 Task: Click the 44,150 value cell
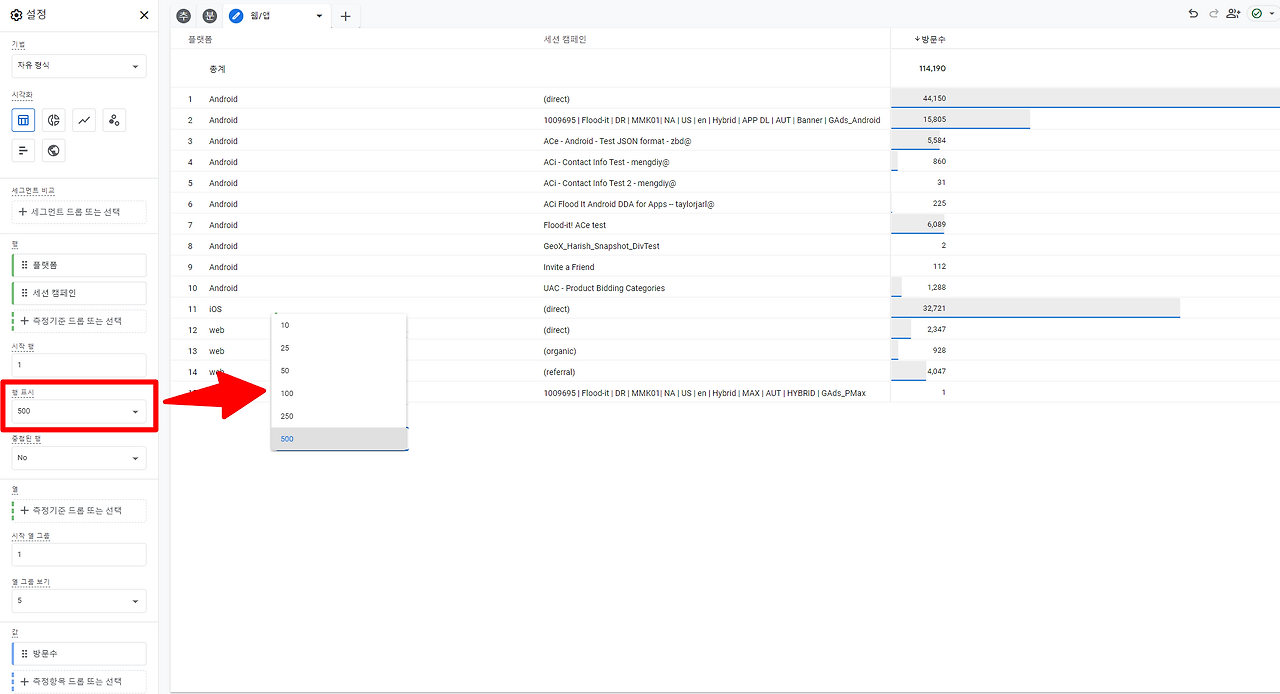pos(934,99)
